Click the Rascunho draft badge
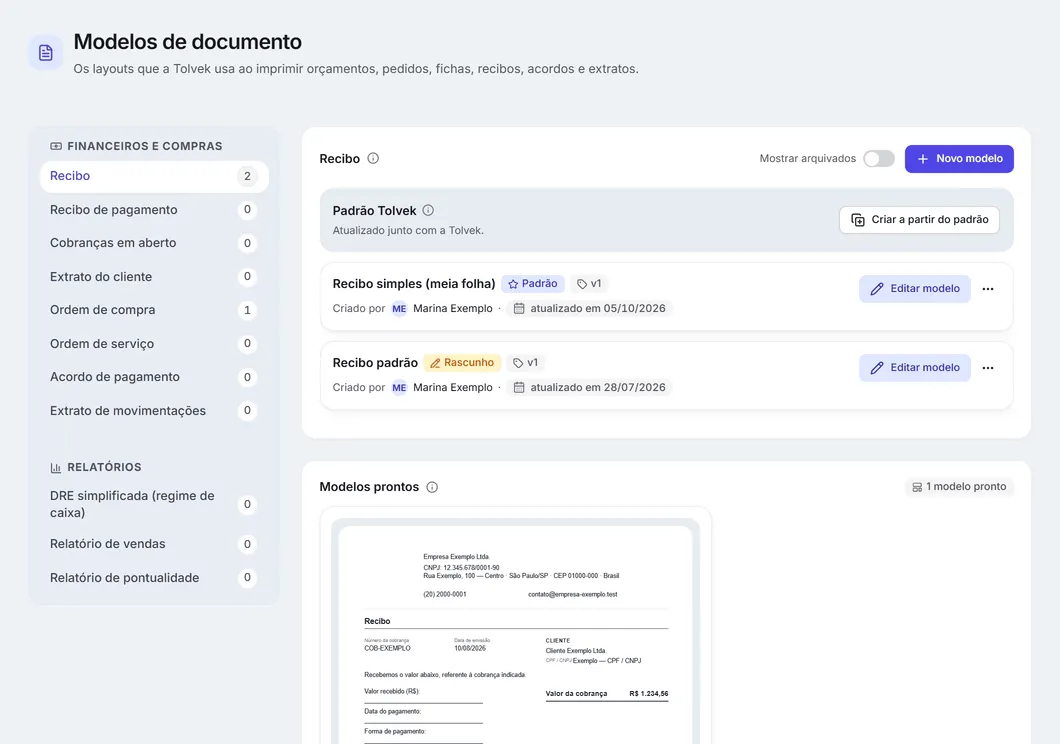1060x744 pixels. (462, 363)
